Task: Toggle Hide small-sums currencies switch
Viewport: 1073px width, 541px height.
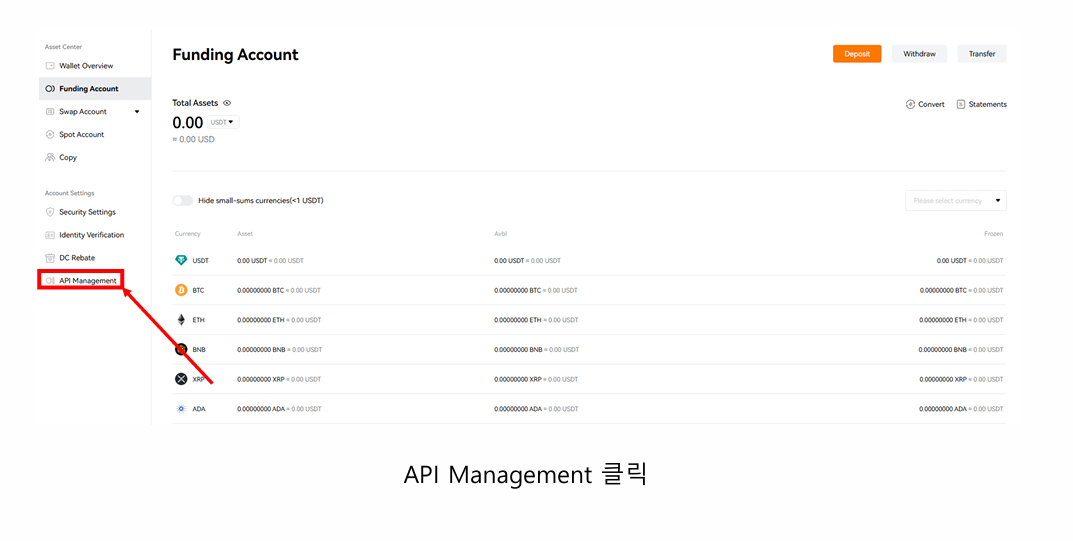Action: (182, 200)
